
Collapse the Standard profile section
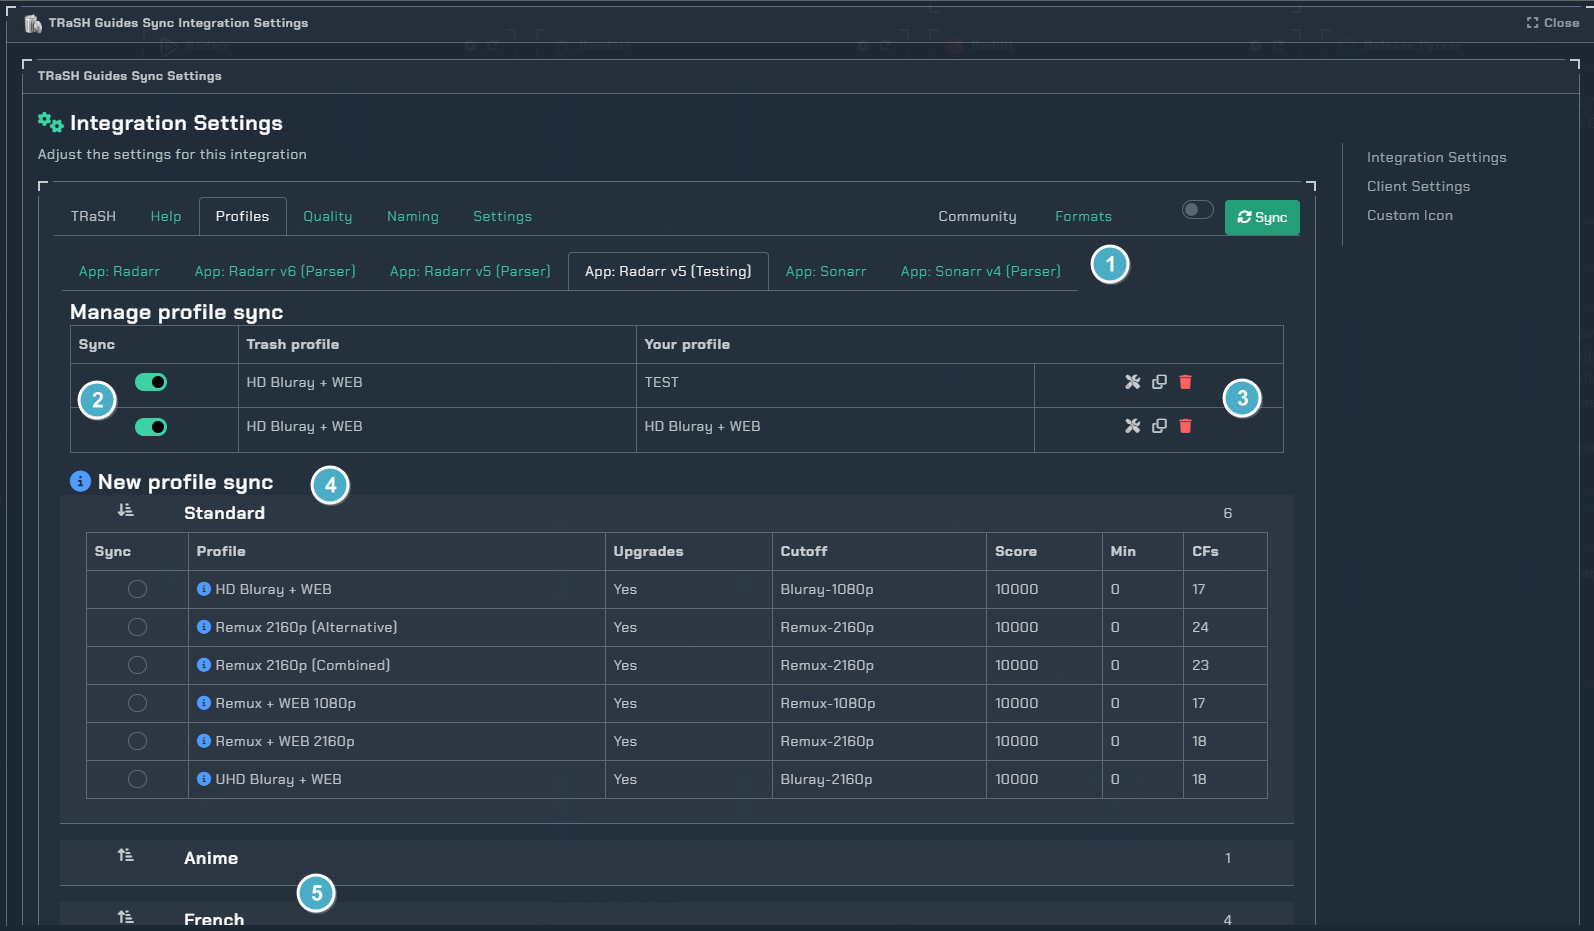tap(126, 511)
